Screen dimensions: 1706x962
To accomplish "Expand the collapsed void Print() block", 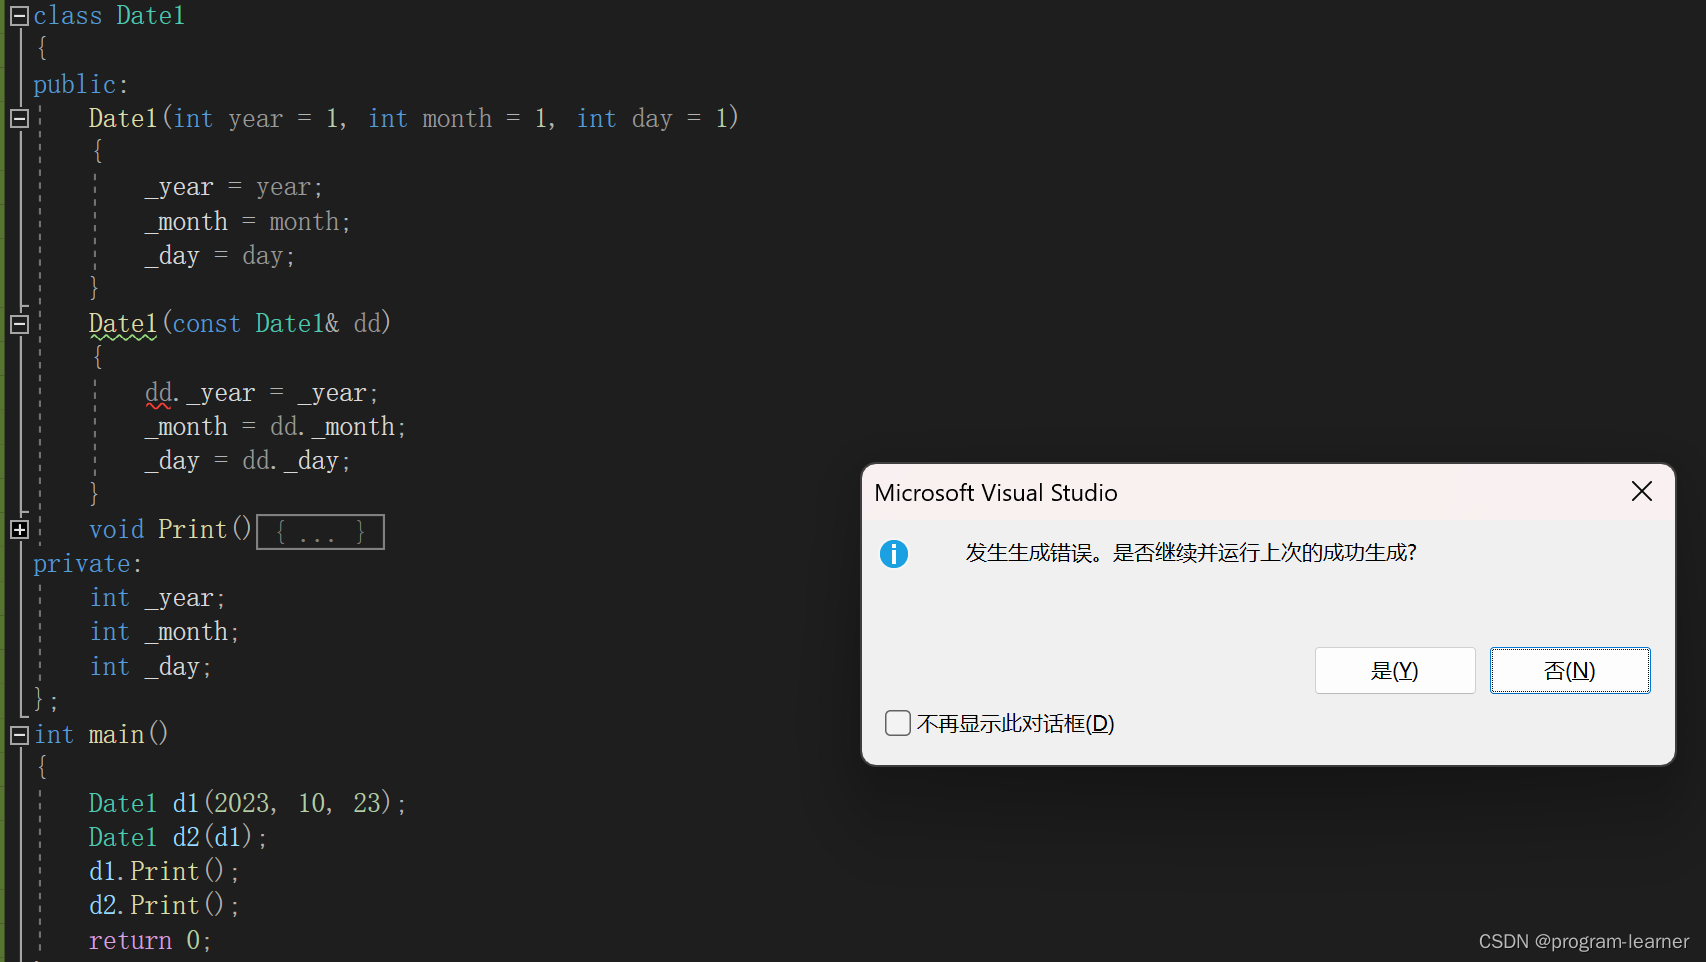I will tap(18, 530).
